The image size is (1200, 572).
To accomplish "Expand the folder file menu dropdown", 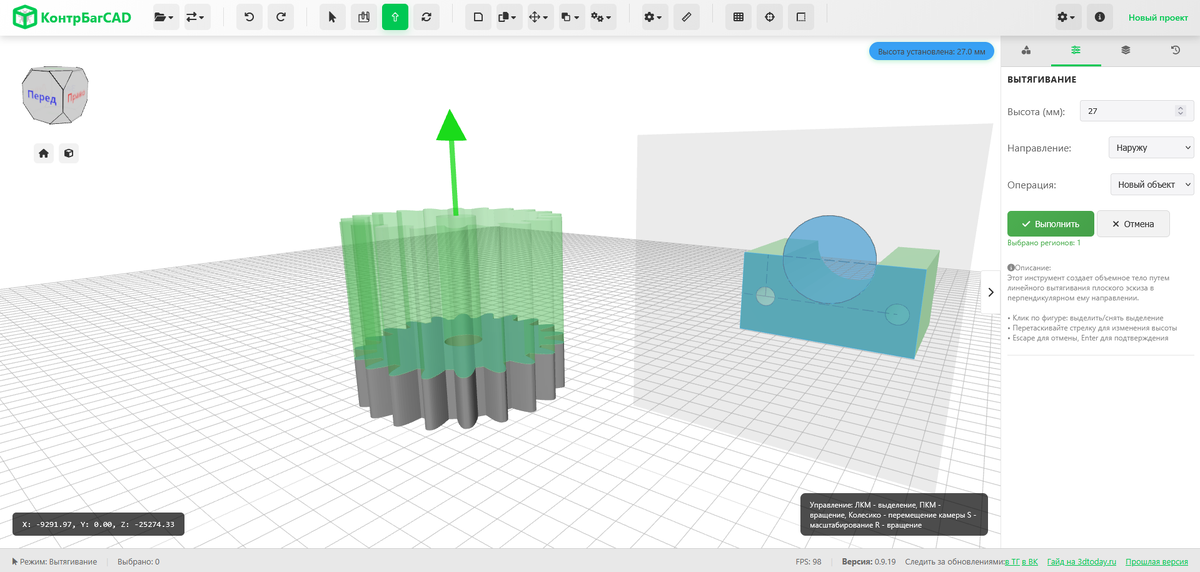I will (x=164, y=17).
